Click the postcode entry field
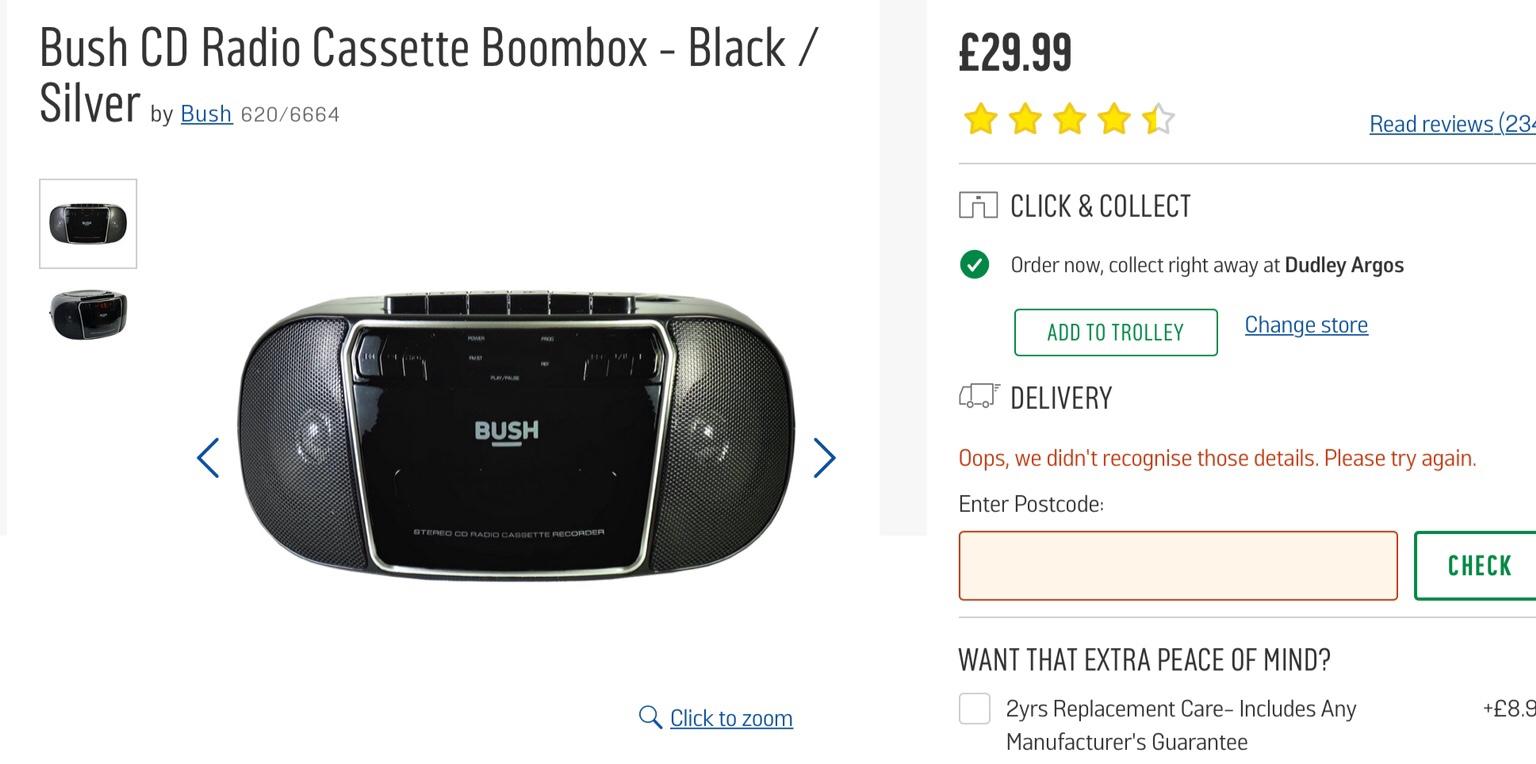The image size is (1536, 764). (x=1177, y=565)
